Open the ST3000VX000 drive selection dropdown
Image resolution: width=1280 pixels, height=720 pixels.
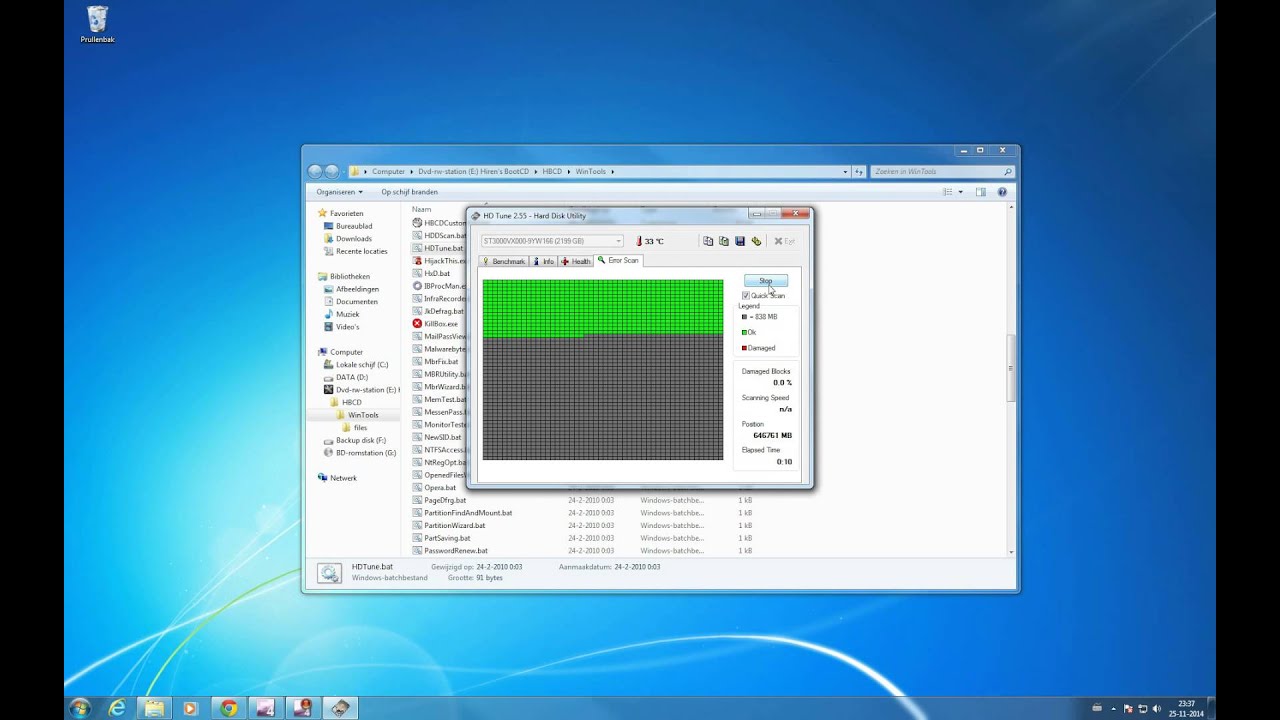(x=552, y=241)
